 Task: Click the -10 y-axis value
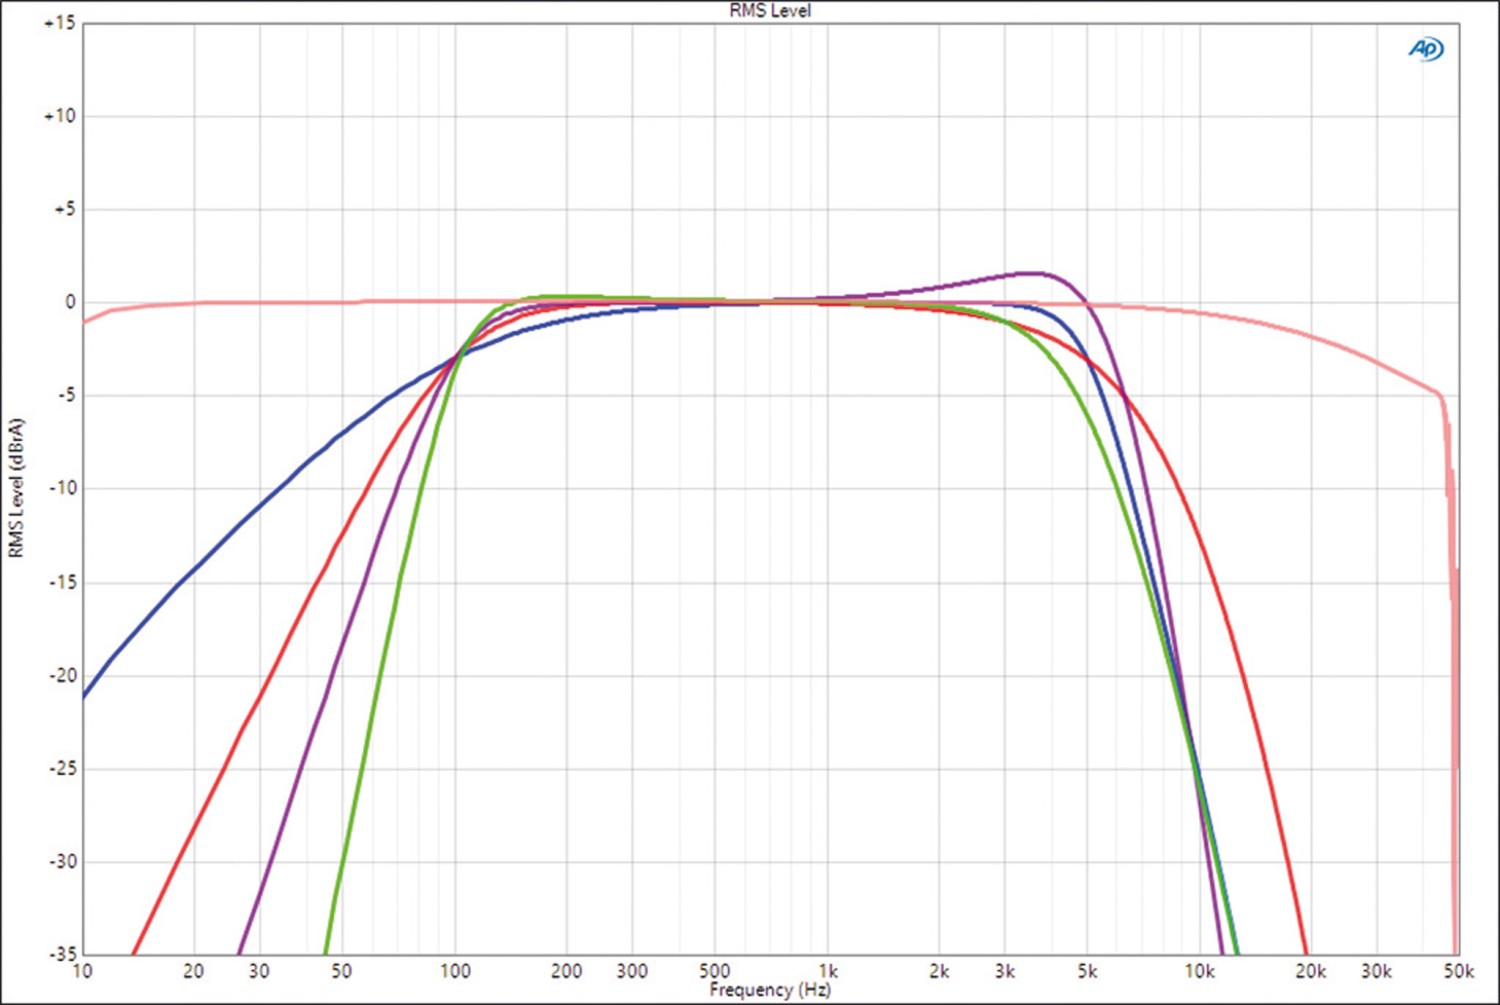tap(62, 488)
